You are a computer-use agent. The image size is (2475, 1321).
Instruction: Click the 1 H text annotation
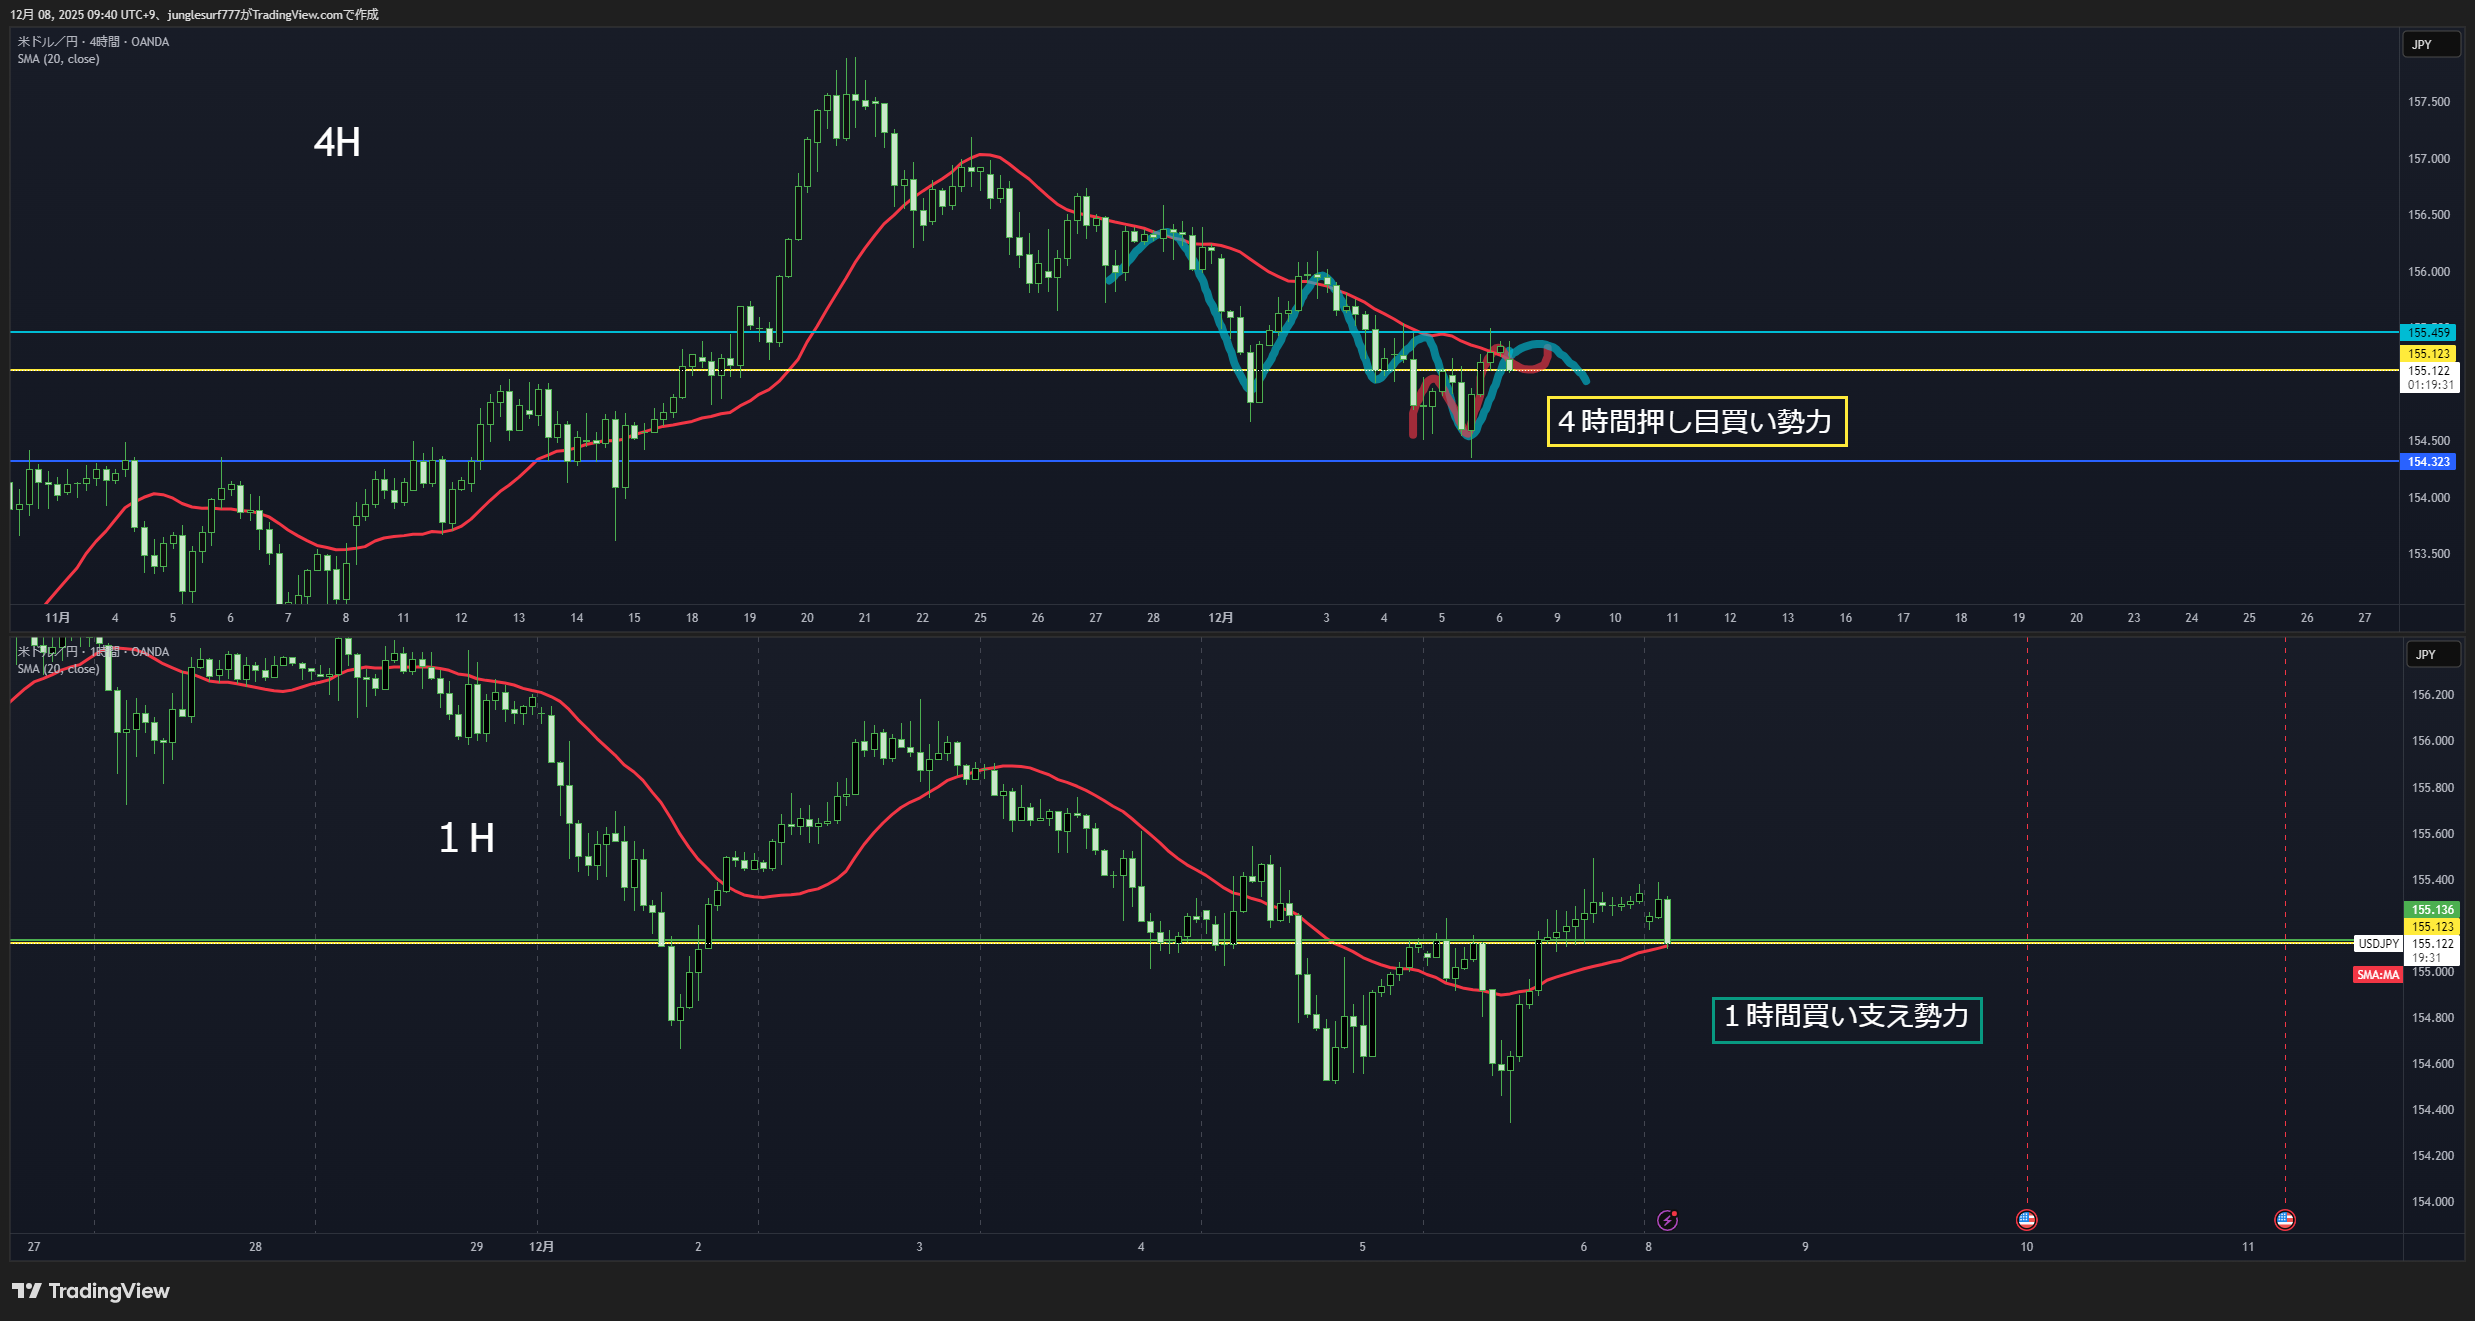coord(466,838)
